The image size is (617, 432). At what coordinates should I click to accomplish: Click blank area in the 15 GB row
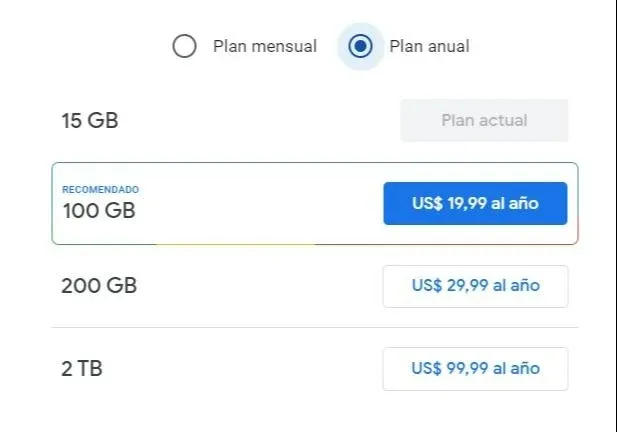pos(260,121)
